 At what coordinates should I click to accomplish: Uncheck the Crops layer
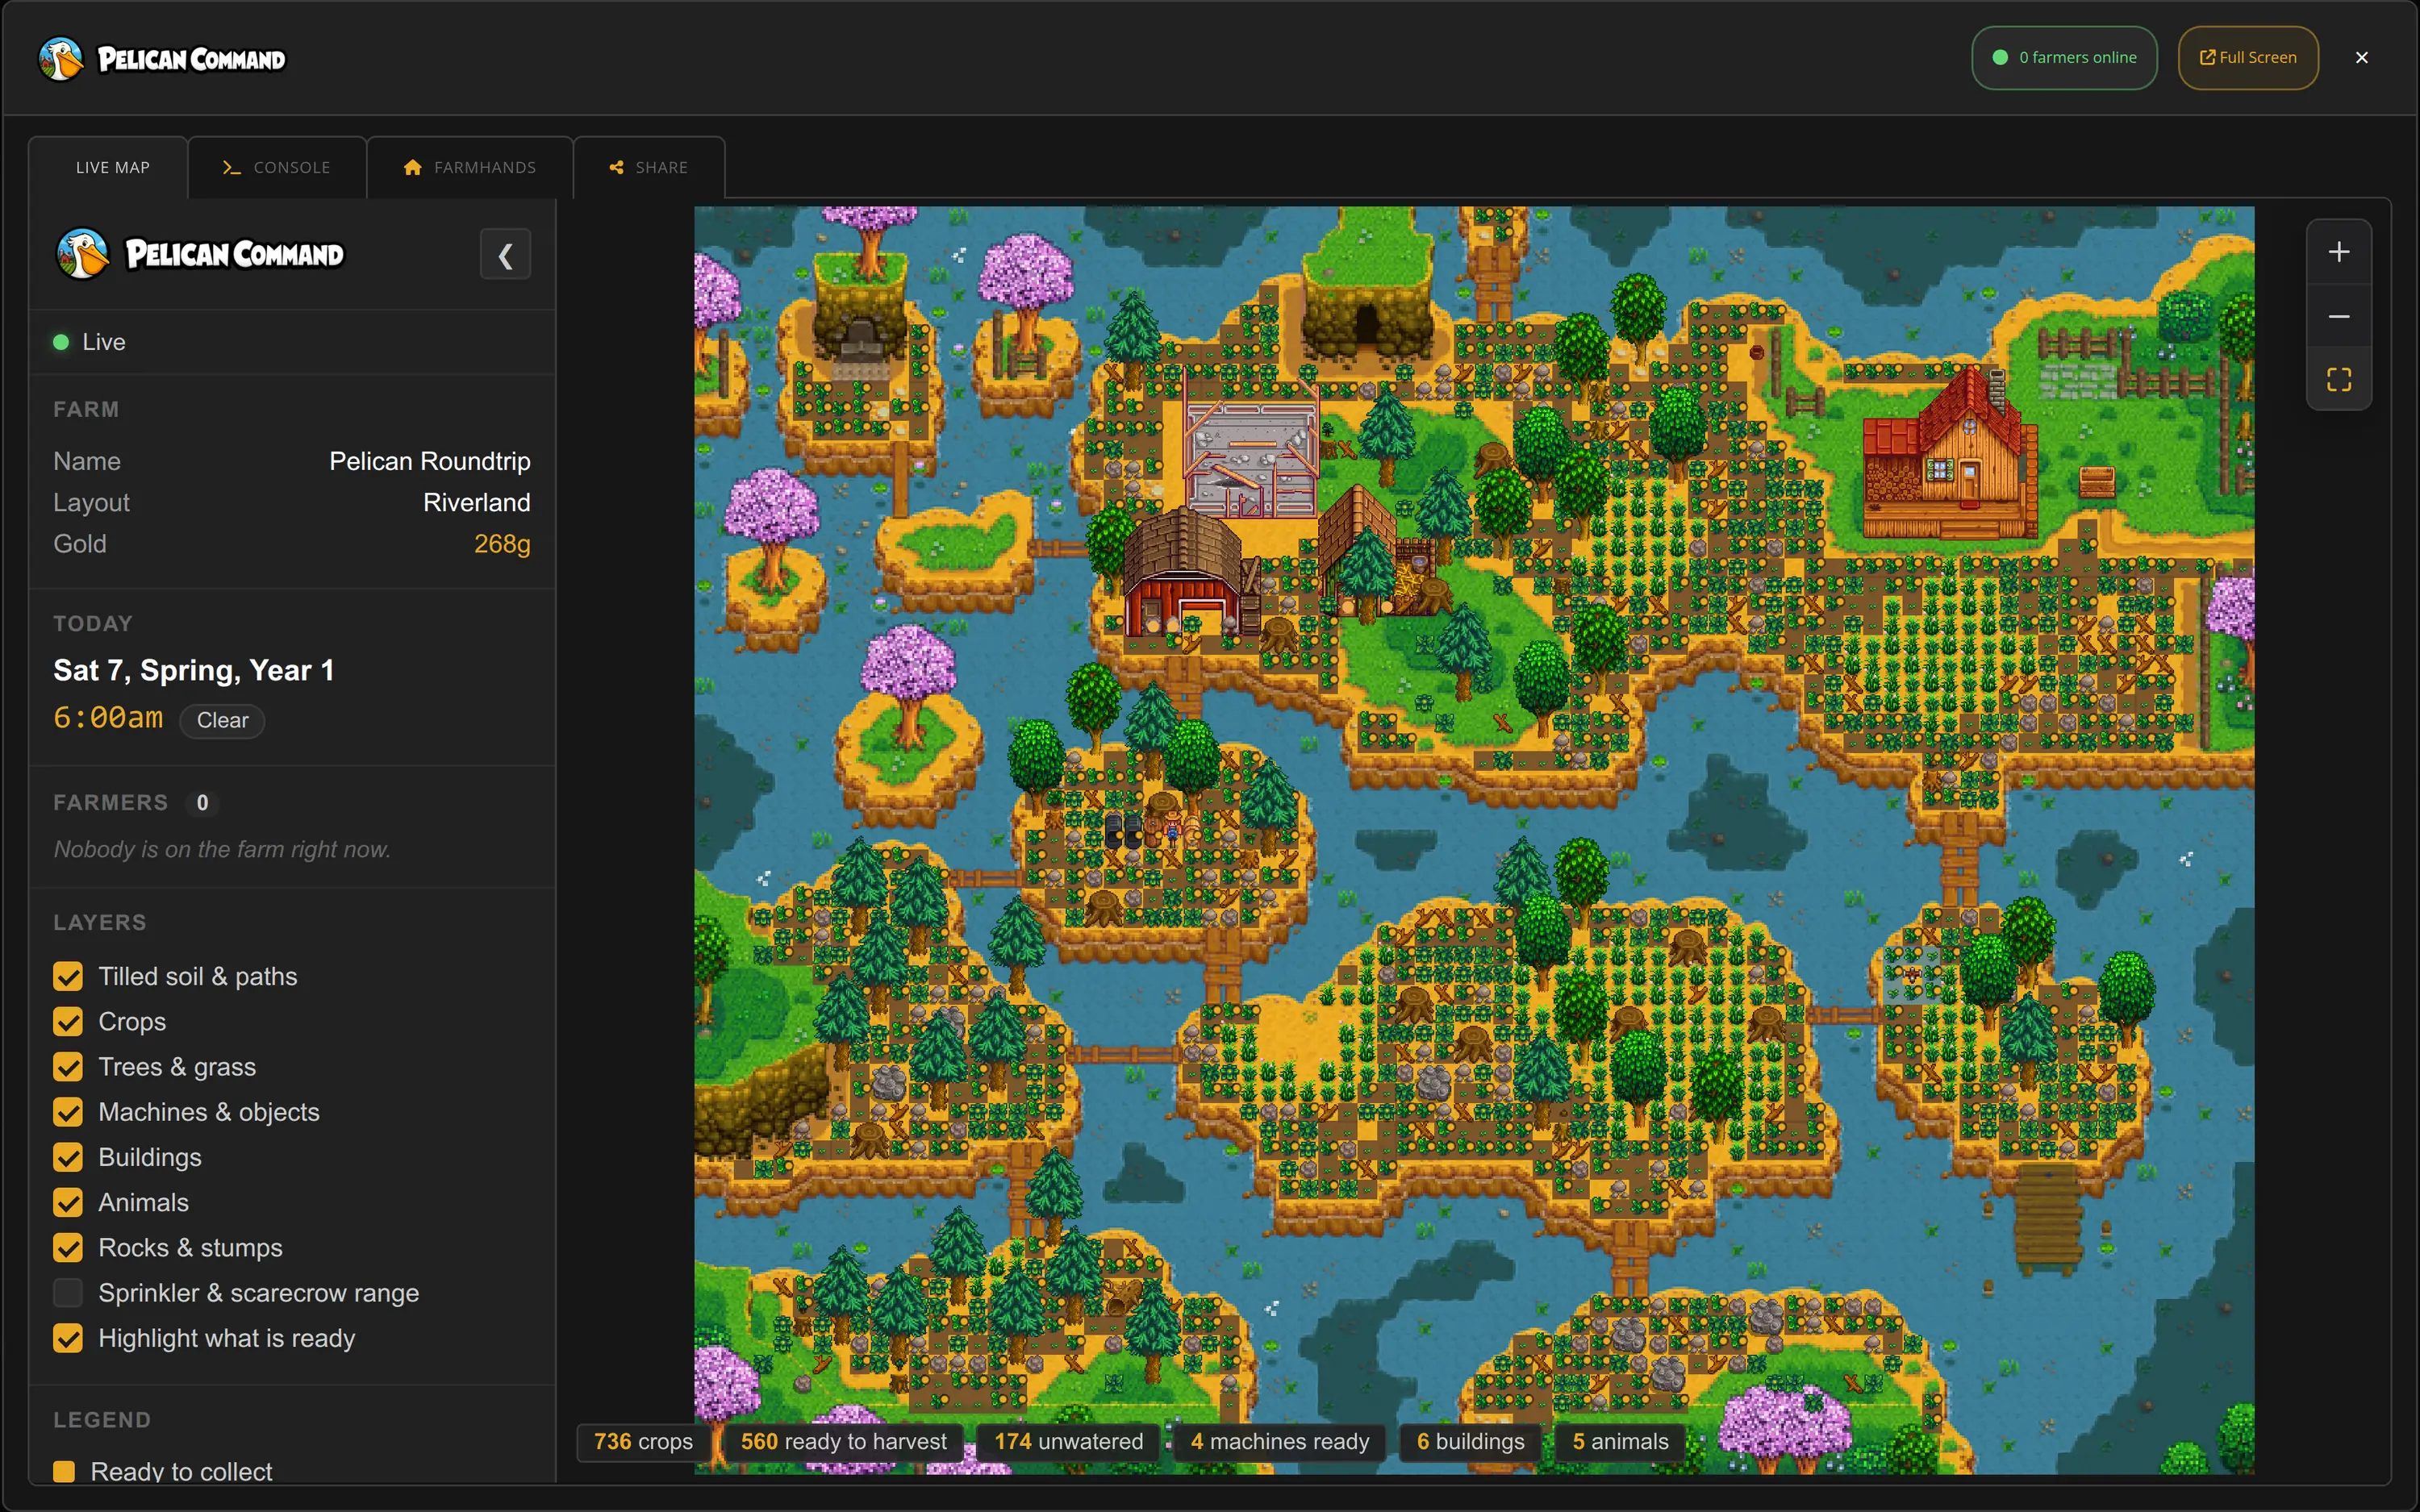point(68,1021)
